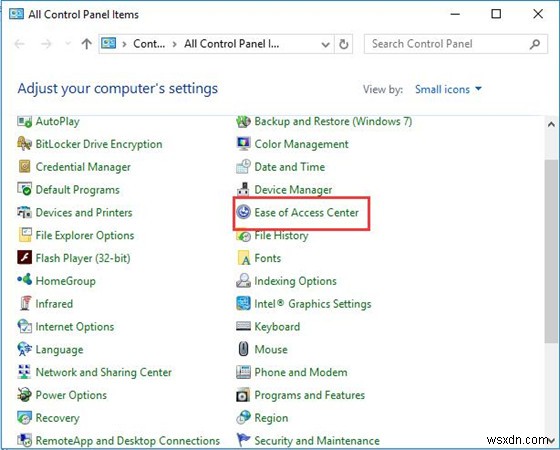Screen dimensions: 560x450
Task: Click the Color Management monitor icon
Action: click(244, 144)
